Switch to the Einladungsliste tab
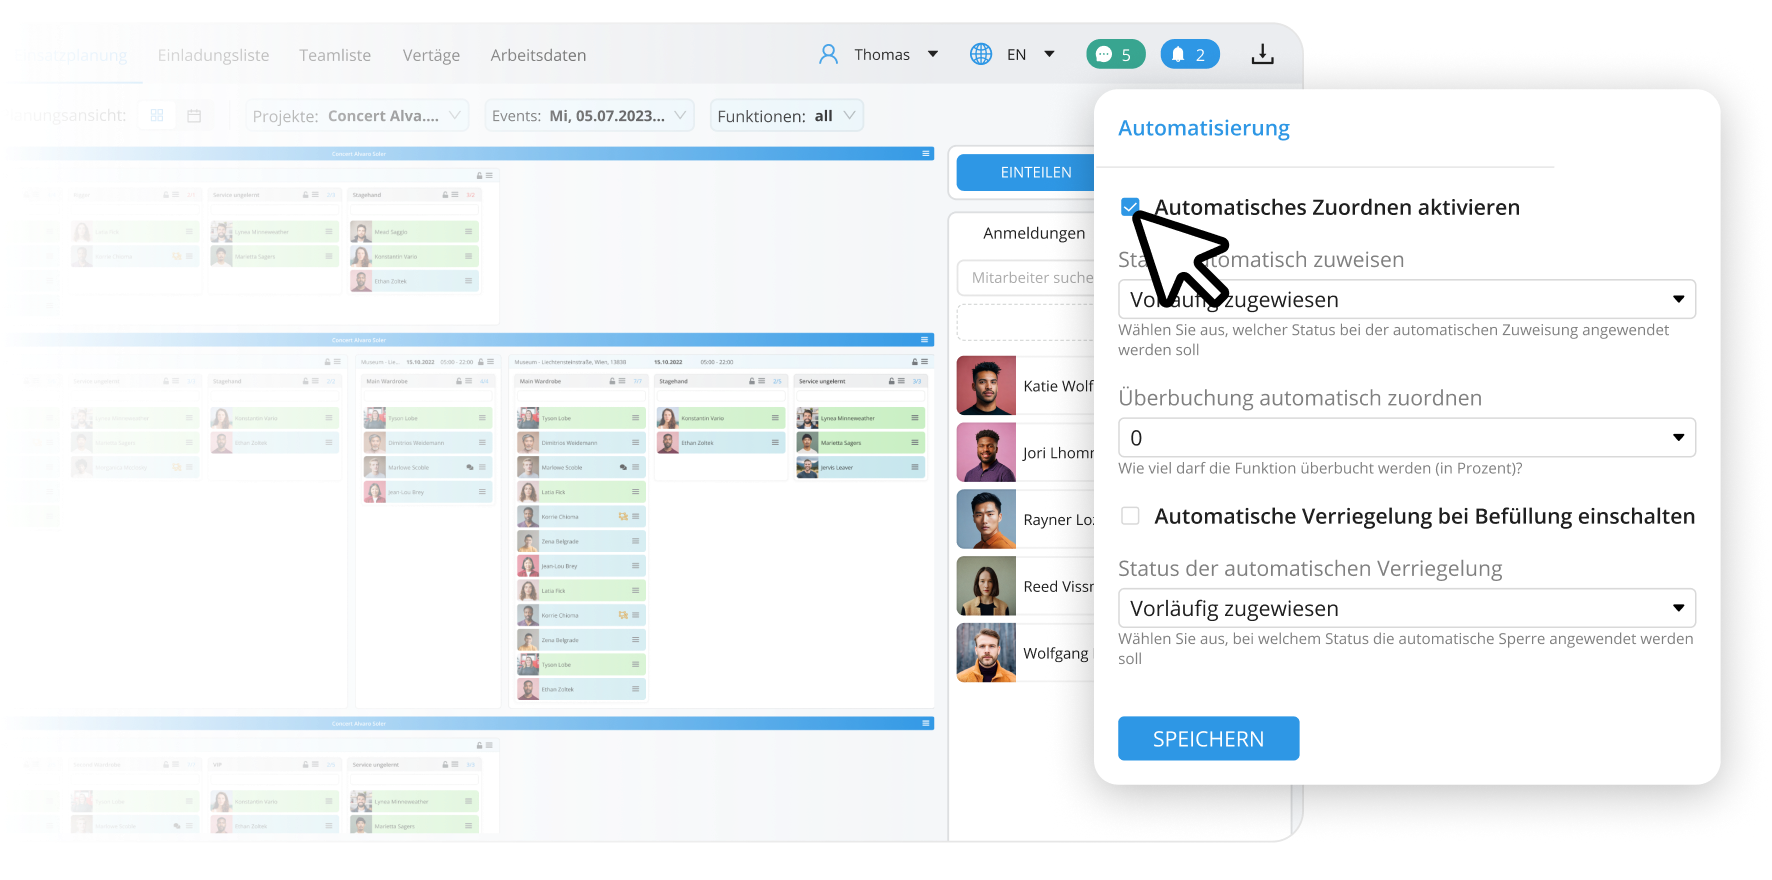The width and height of the screenshot is (1772, 880). click(213, 55)
